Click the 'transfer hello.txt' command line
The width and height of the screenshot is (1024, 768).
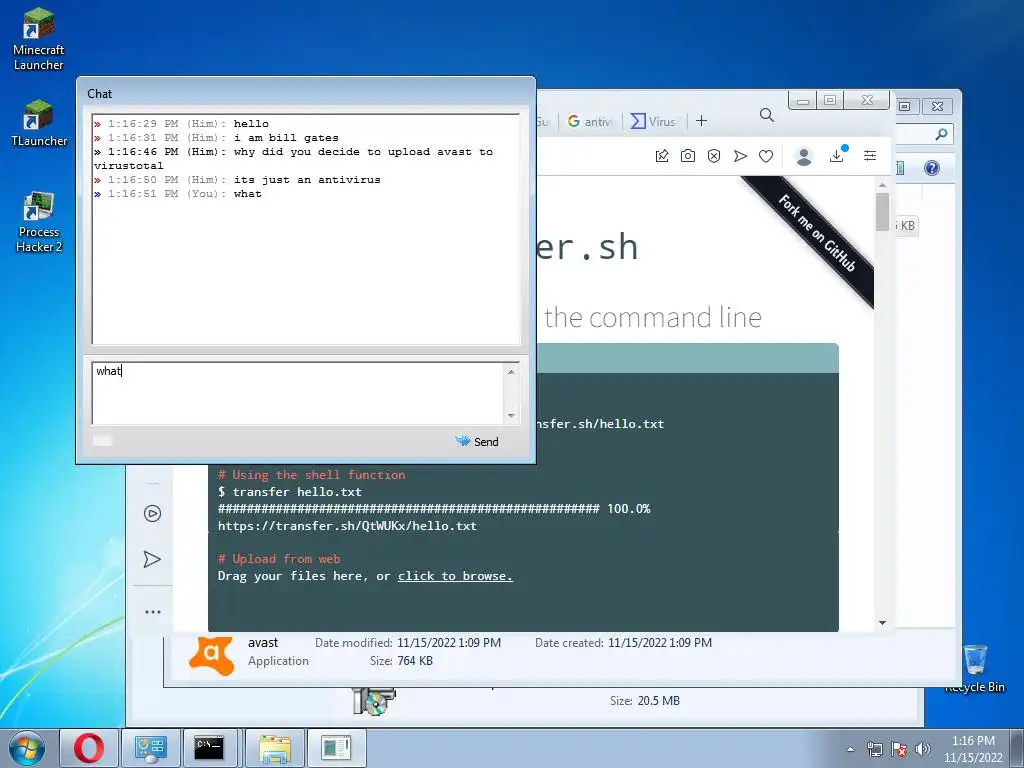pyautogui.click(x=290, y=492)
